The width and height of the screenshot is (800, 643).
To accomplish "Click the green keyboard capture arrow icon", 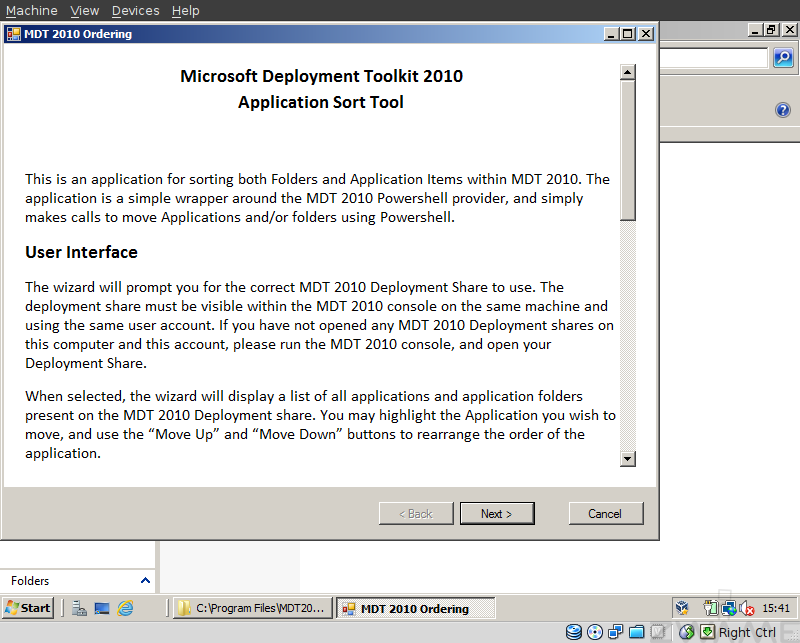I will (707, 632).
